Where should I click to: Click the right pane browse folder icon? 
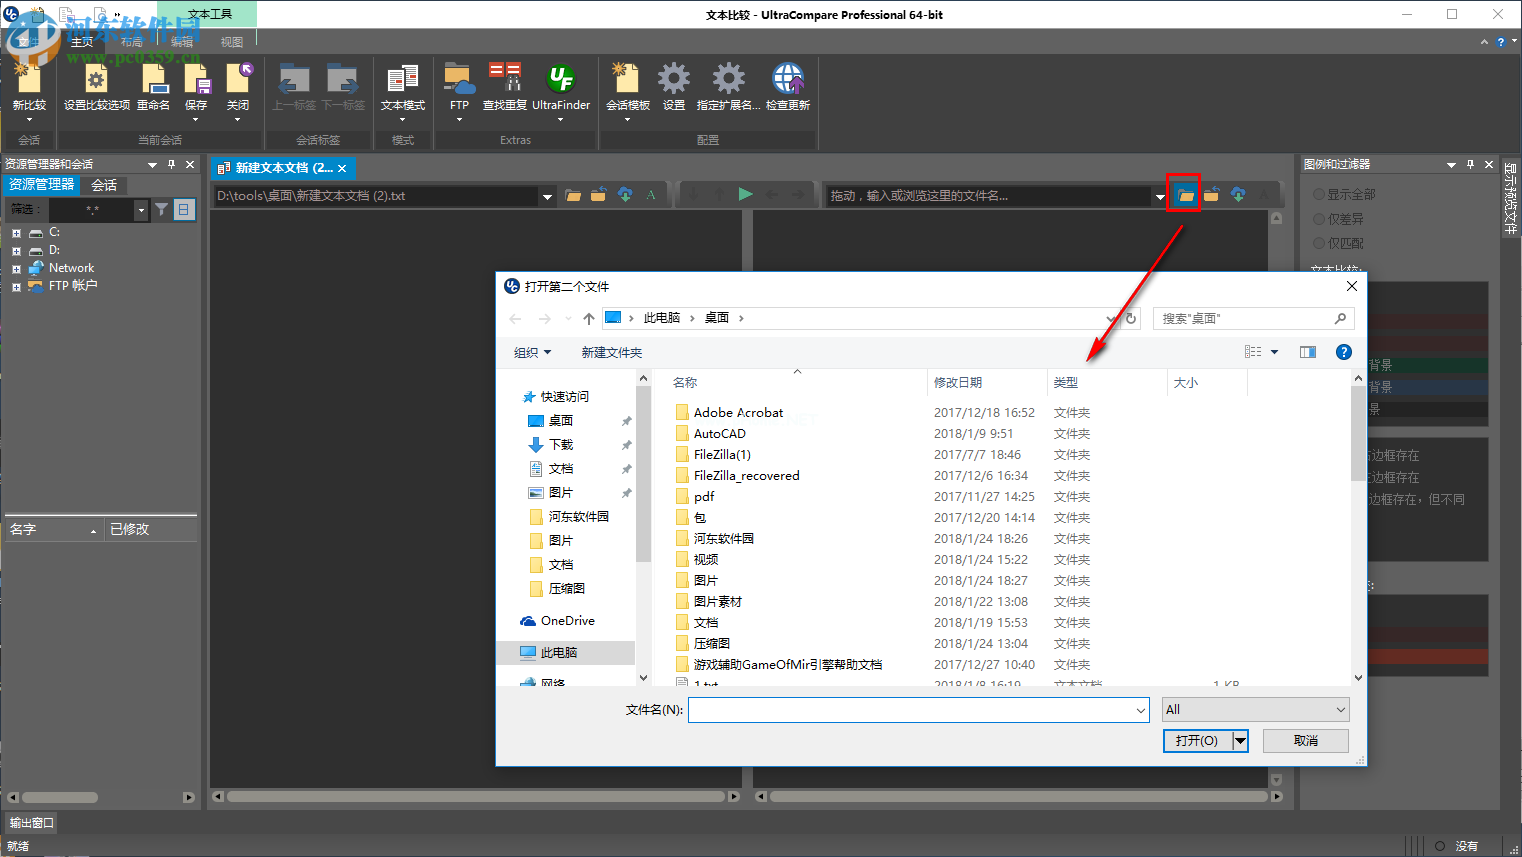(1185, 195)
